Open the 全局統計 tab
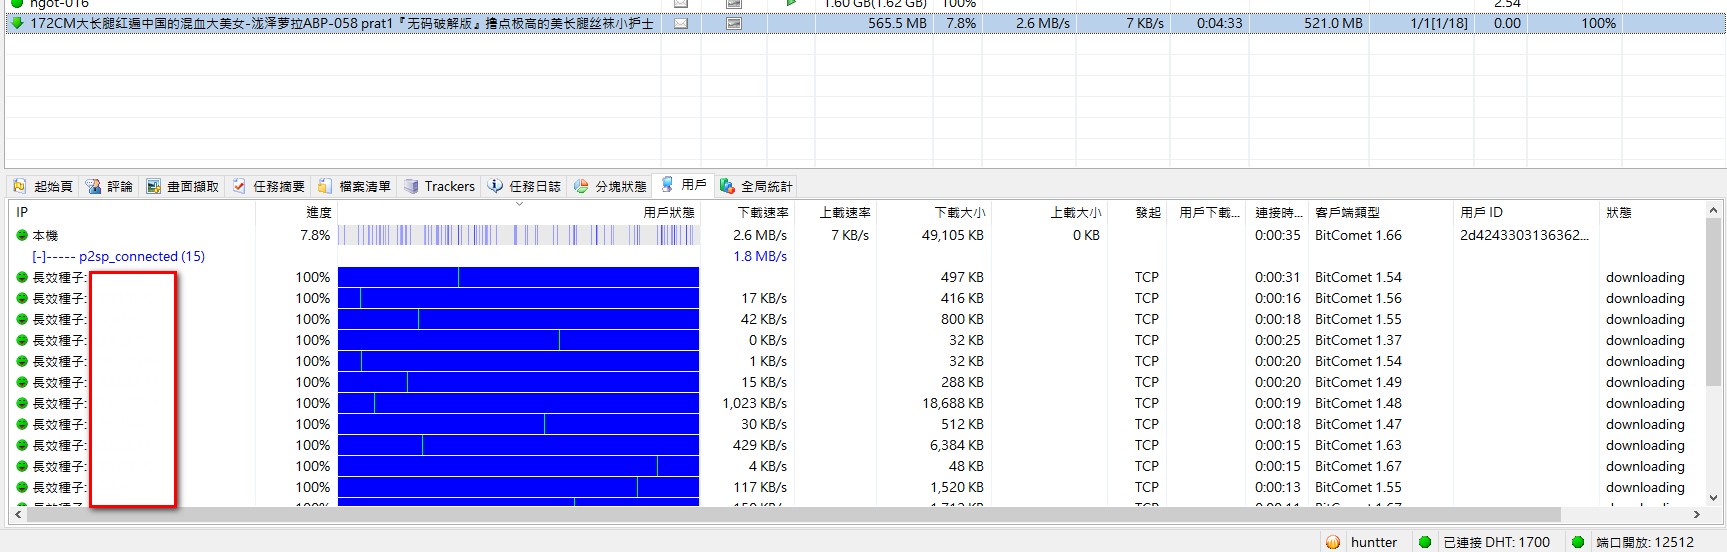The width and height of the screenshot is (1727, 552). 757,186
